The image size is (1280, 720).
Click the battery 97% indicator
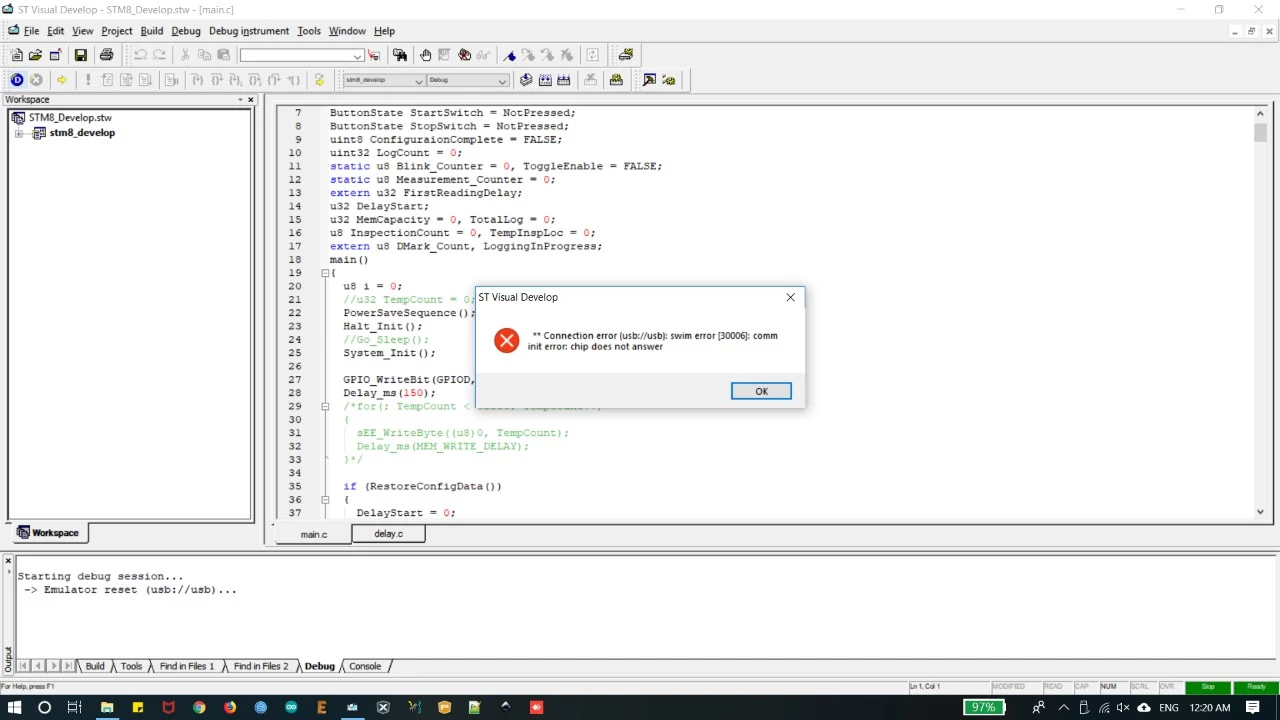coord(983,707)
